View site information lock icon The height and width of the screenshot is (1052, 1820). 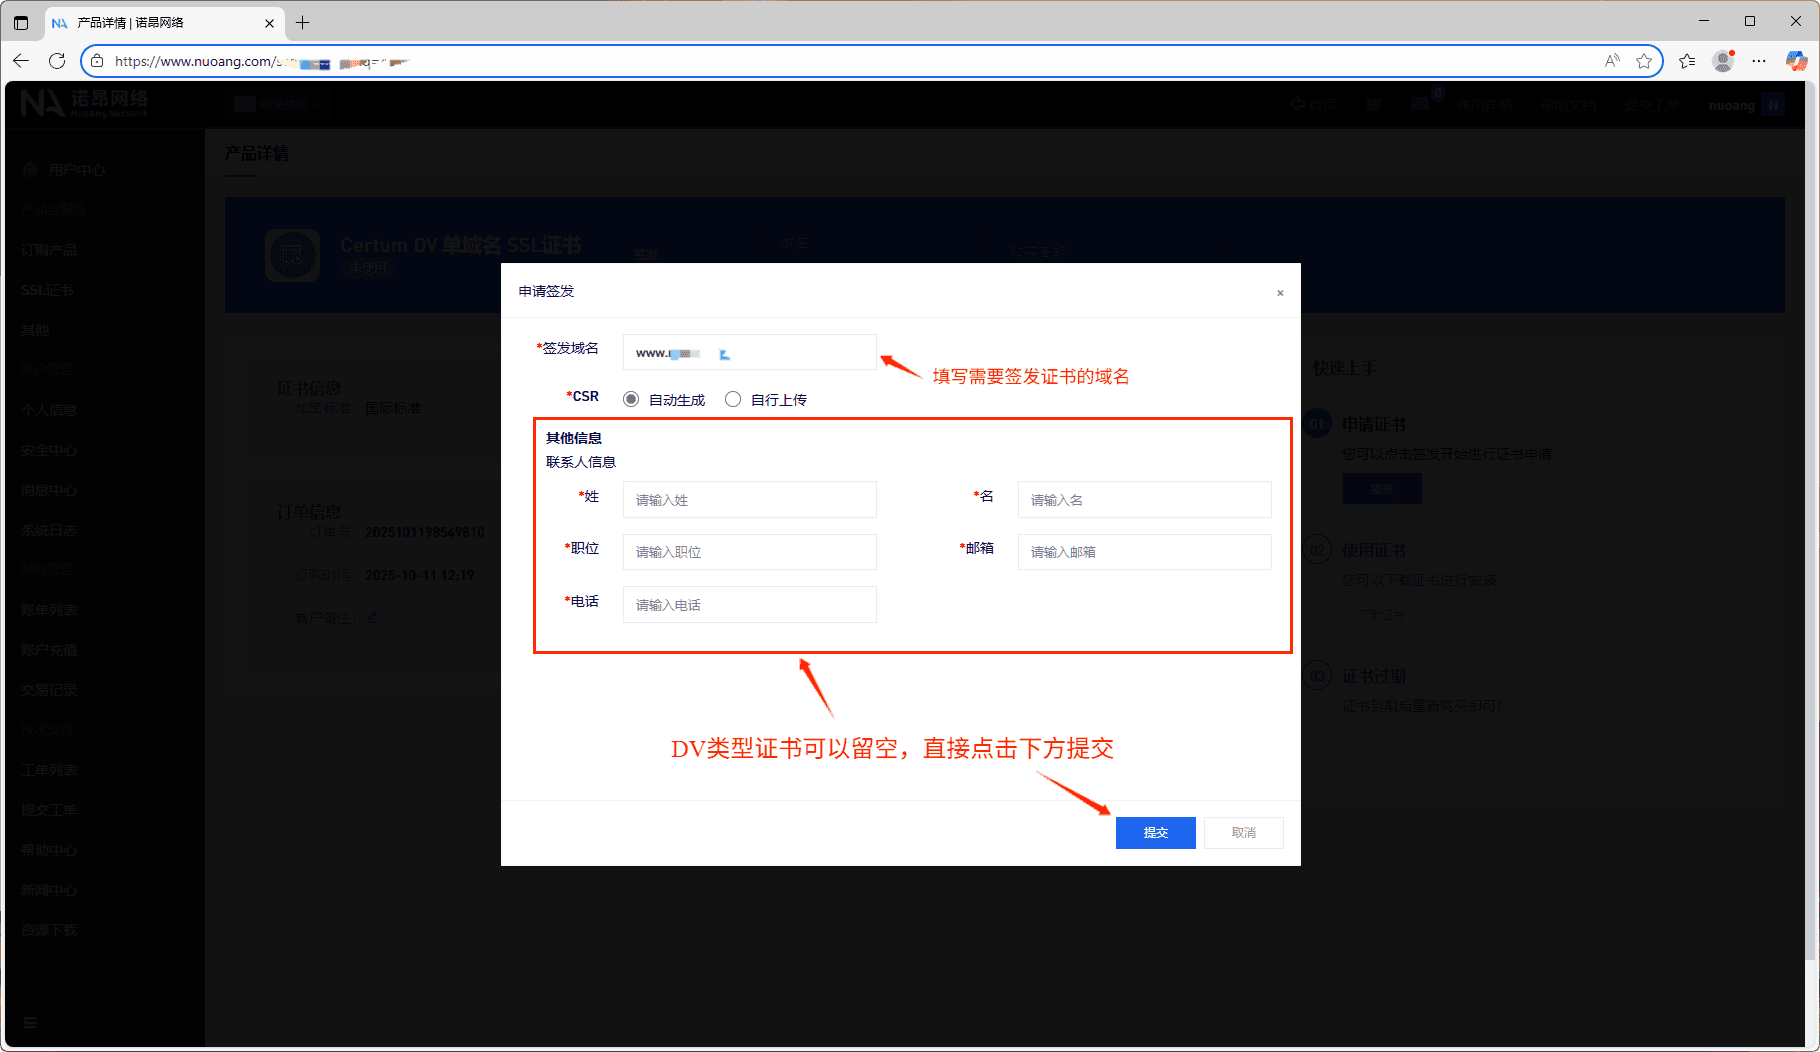(97, 61)
